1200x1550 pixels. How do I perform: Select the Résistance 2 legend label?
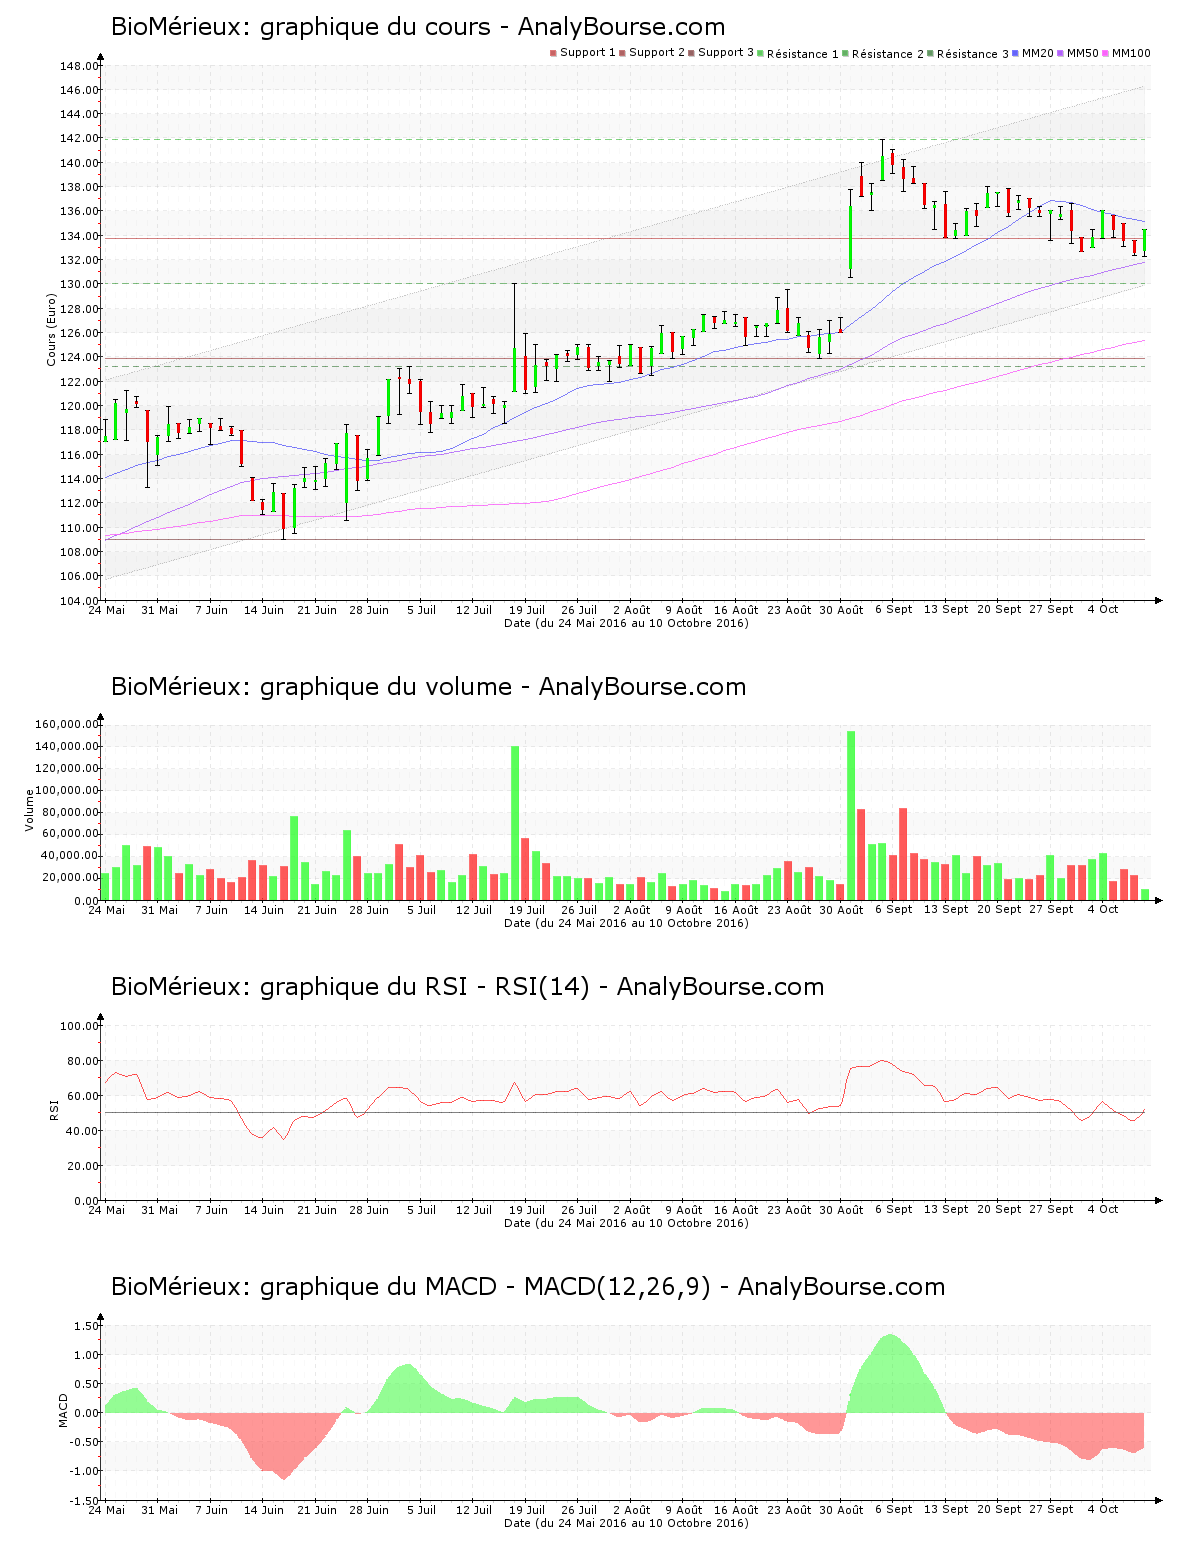(x=888, y=53)
